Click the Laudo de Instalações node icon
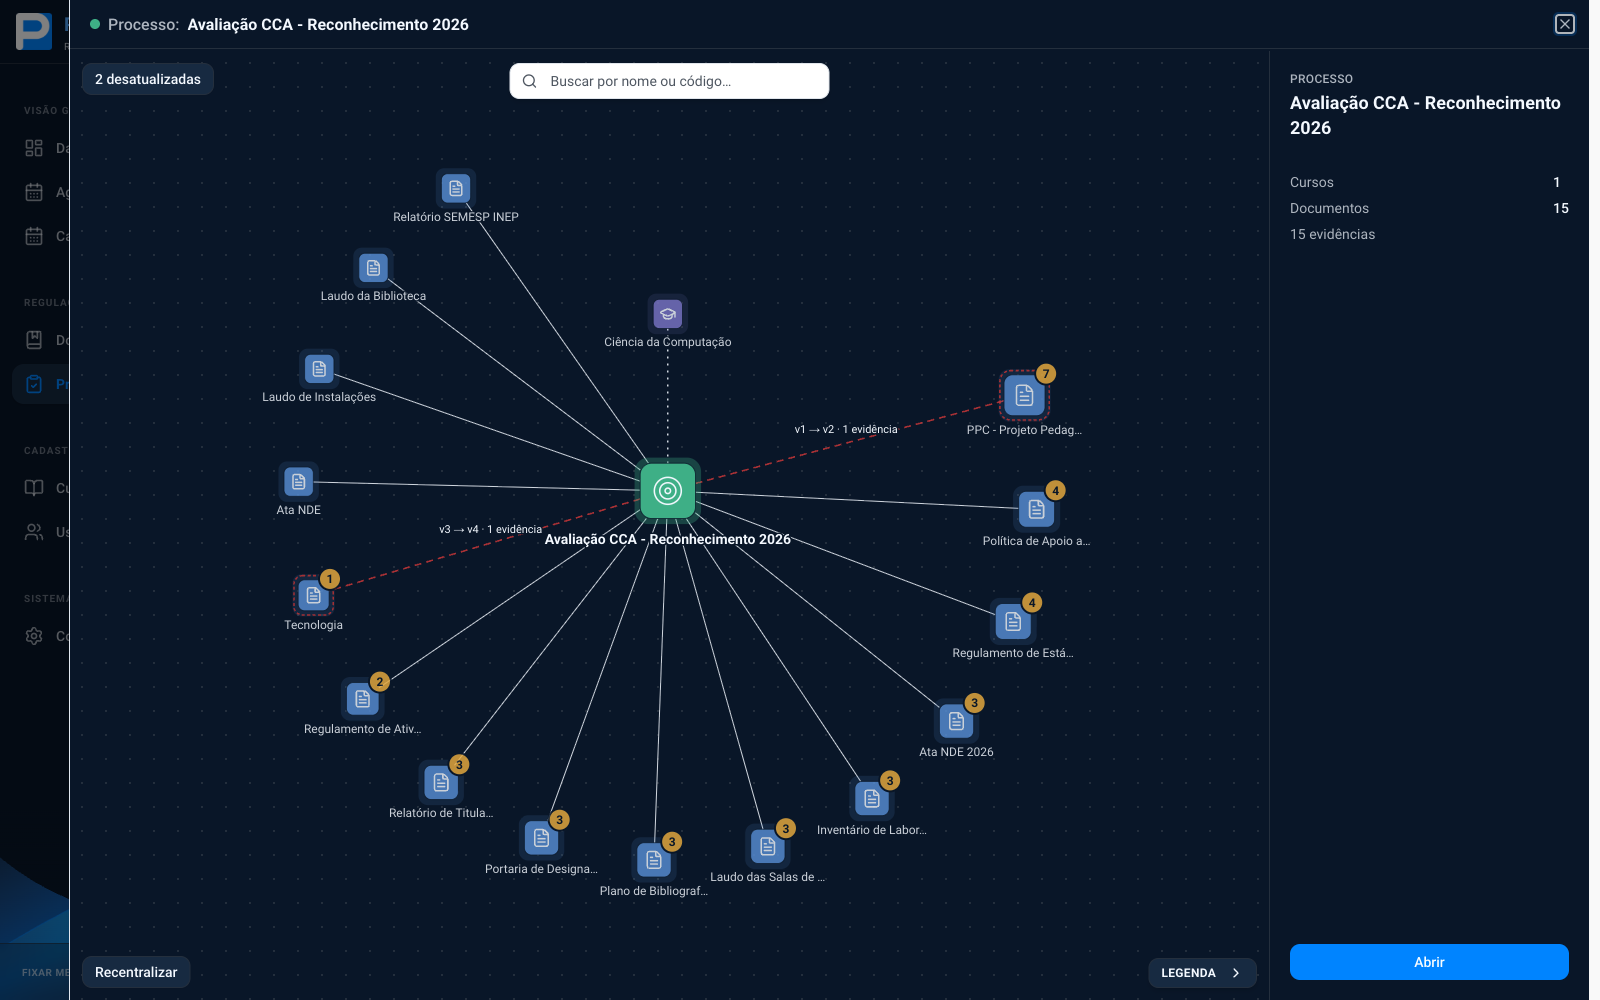The width and height of the screenshot is (1600, 1000). (x=319, y=369)
